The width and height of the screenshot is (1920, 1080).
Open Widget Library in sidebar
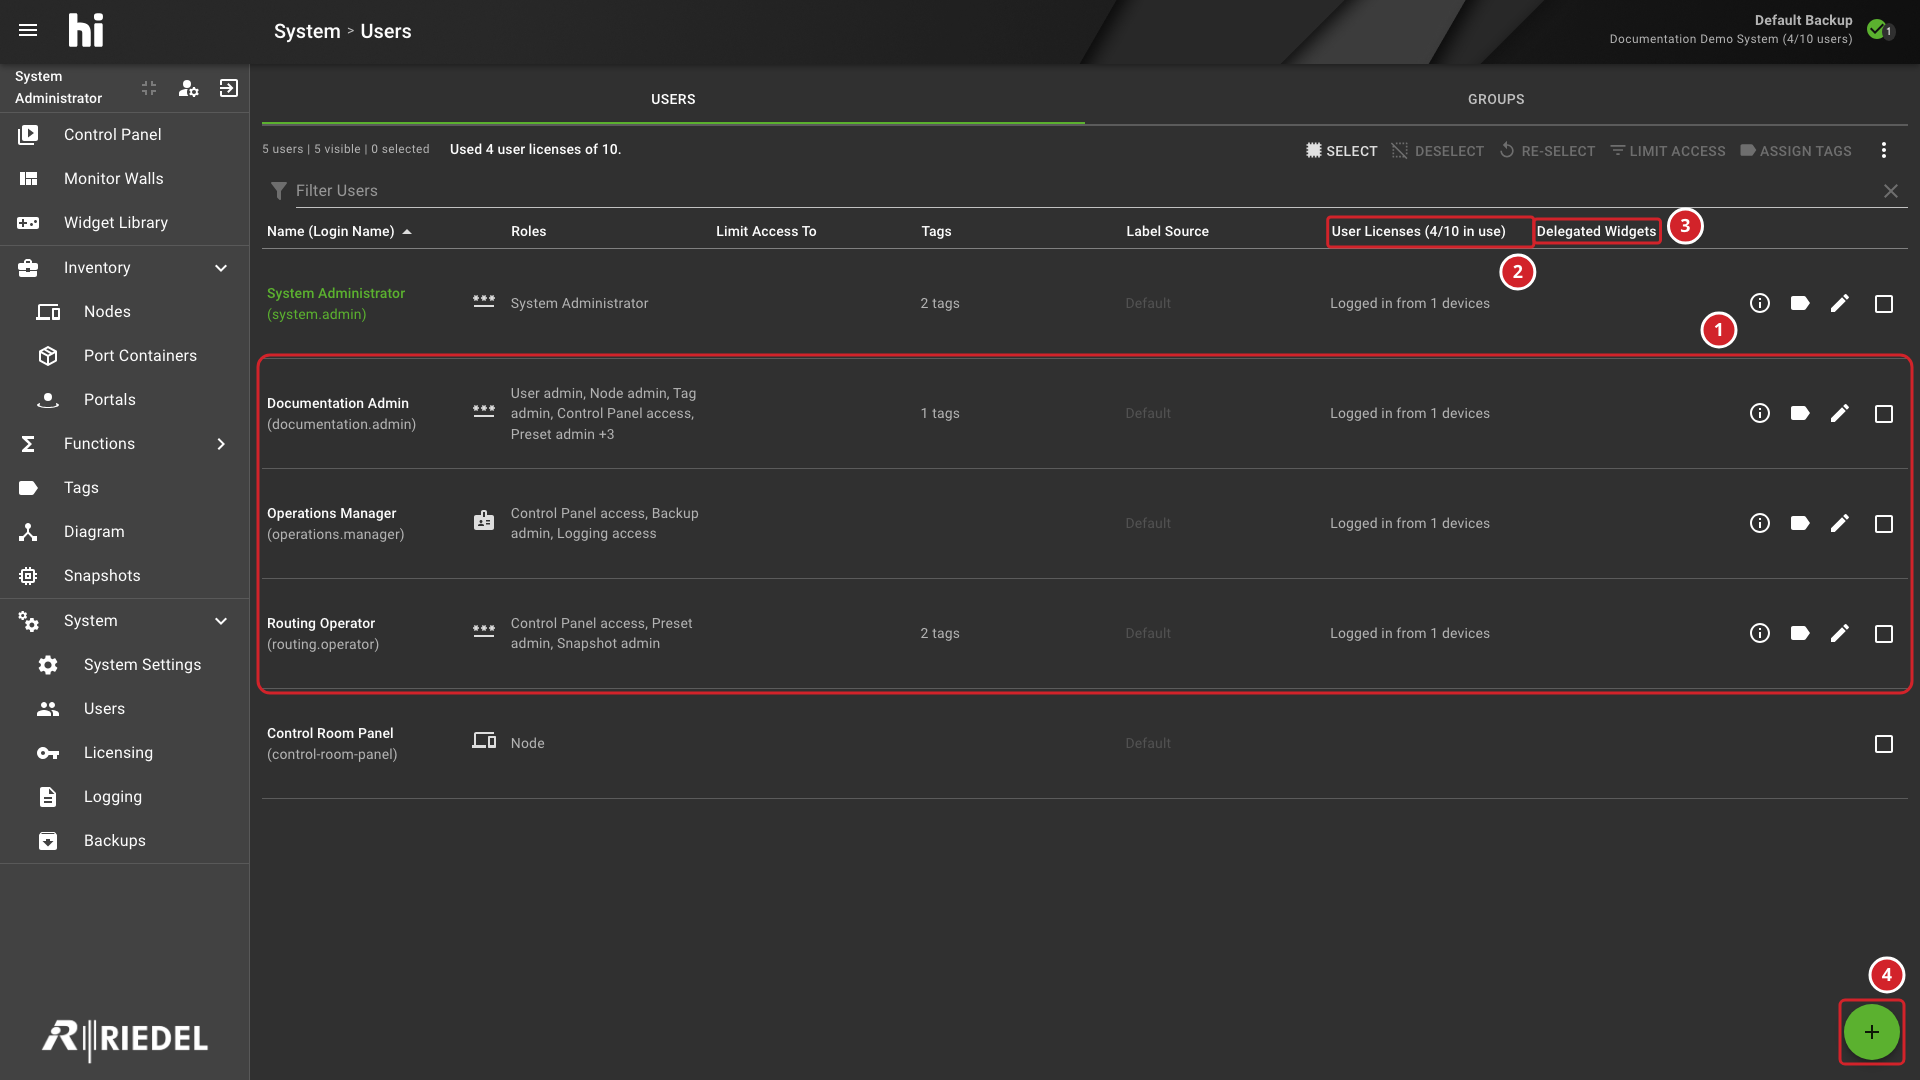coord(124,223)
